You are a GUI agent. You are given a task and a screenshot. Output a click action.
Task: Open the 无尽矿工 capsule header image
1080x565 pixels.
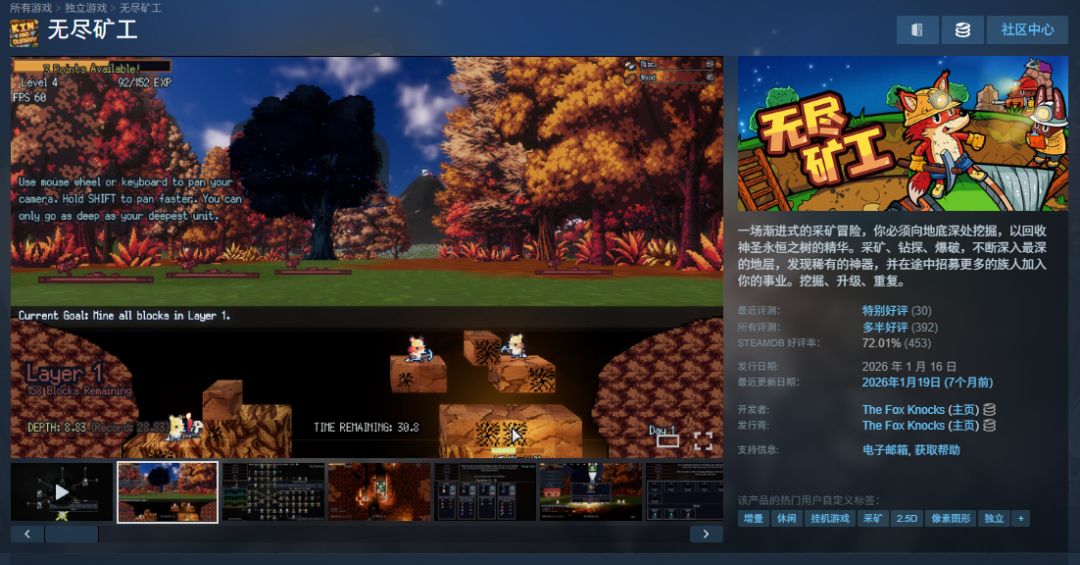pyautogui.click(x=902, y=134)
